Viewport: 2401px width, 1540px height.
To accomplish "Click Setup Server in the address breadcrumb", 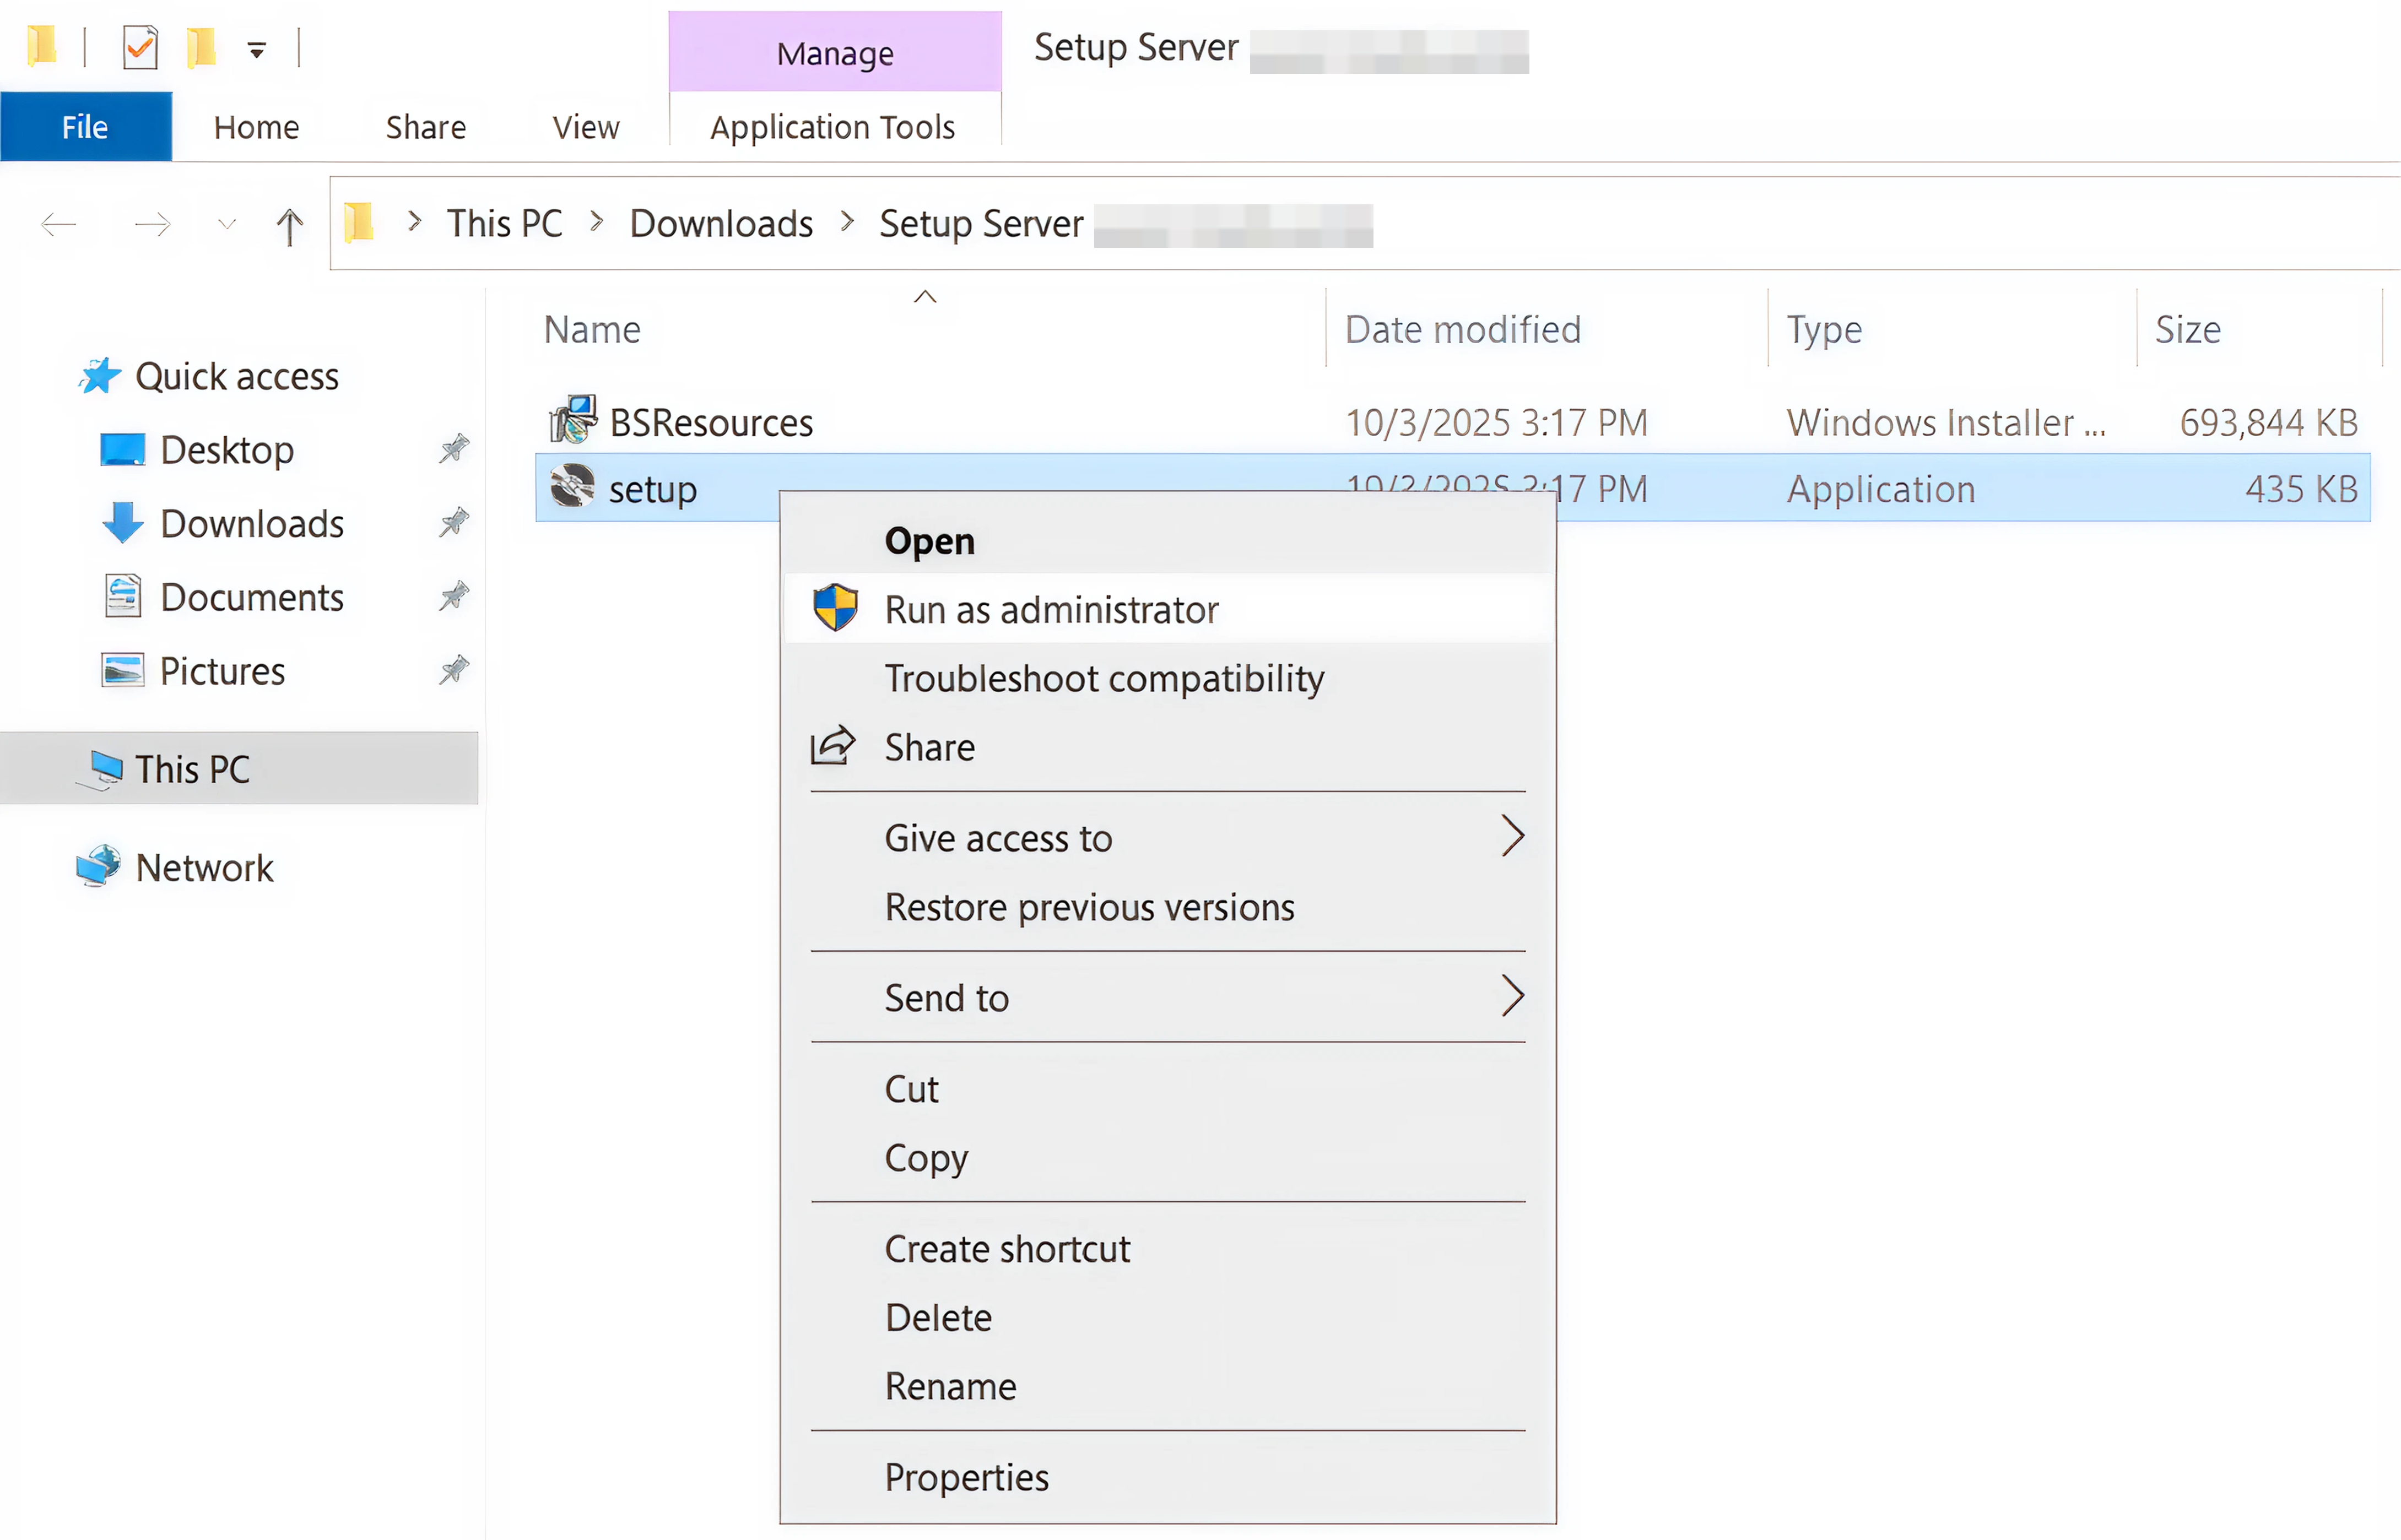I will (981, 224).
